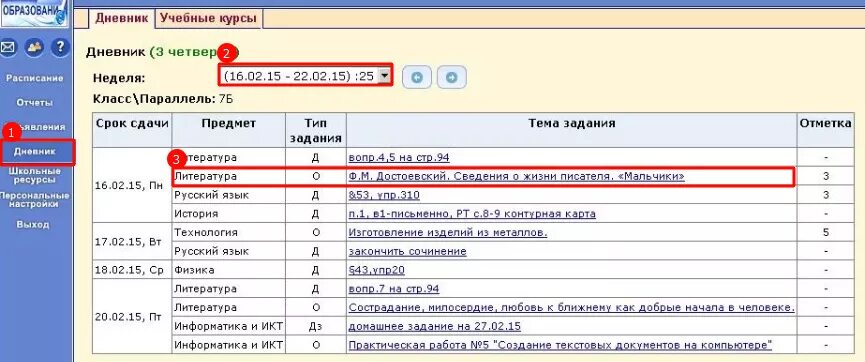
Task: Open Персональные настройки in the sidebar
Action: (x=35, y=200)
